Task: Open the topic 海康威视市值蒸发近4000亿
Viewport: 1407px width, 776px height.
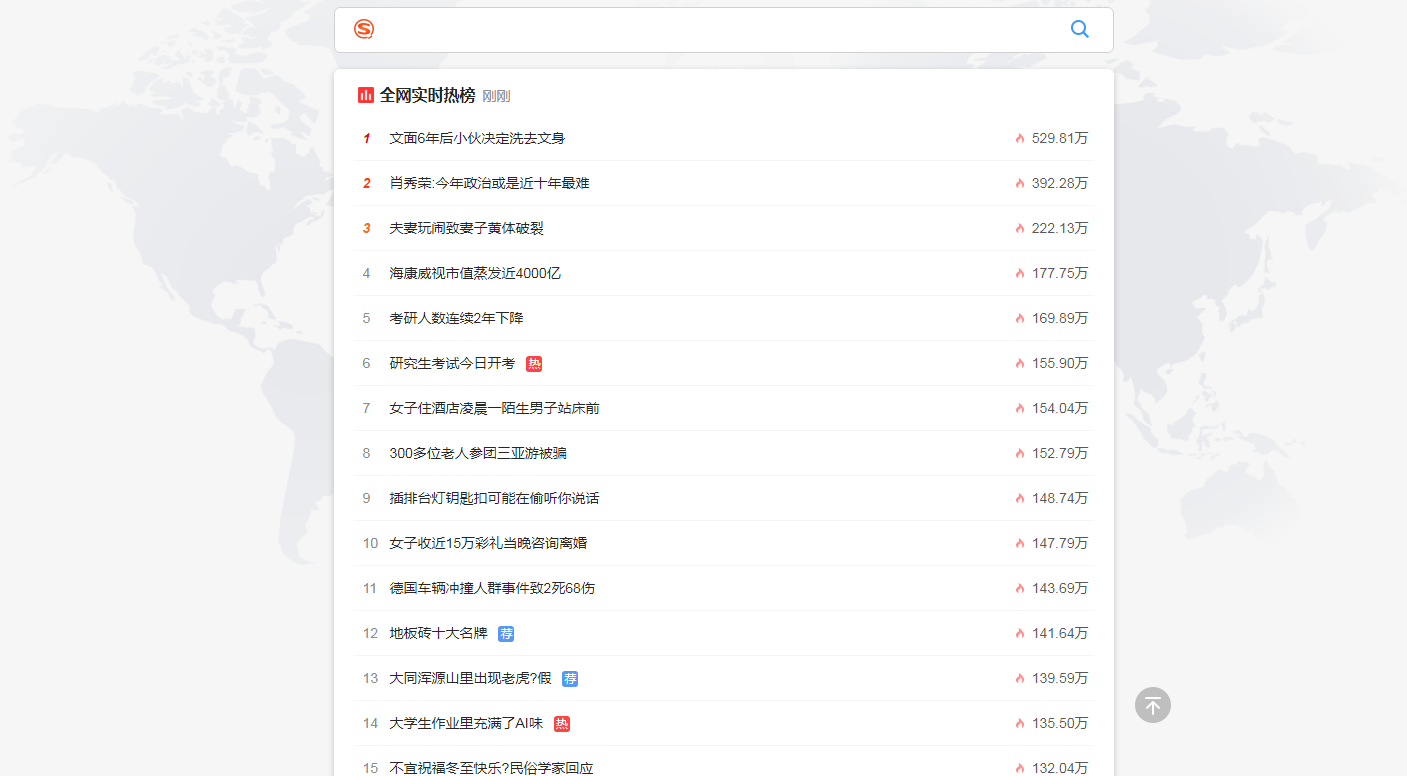Action: click(x=474, y=273)
